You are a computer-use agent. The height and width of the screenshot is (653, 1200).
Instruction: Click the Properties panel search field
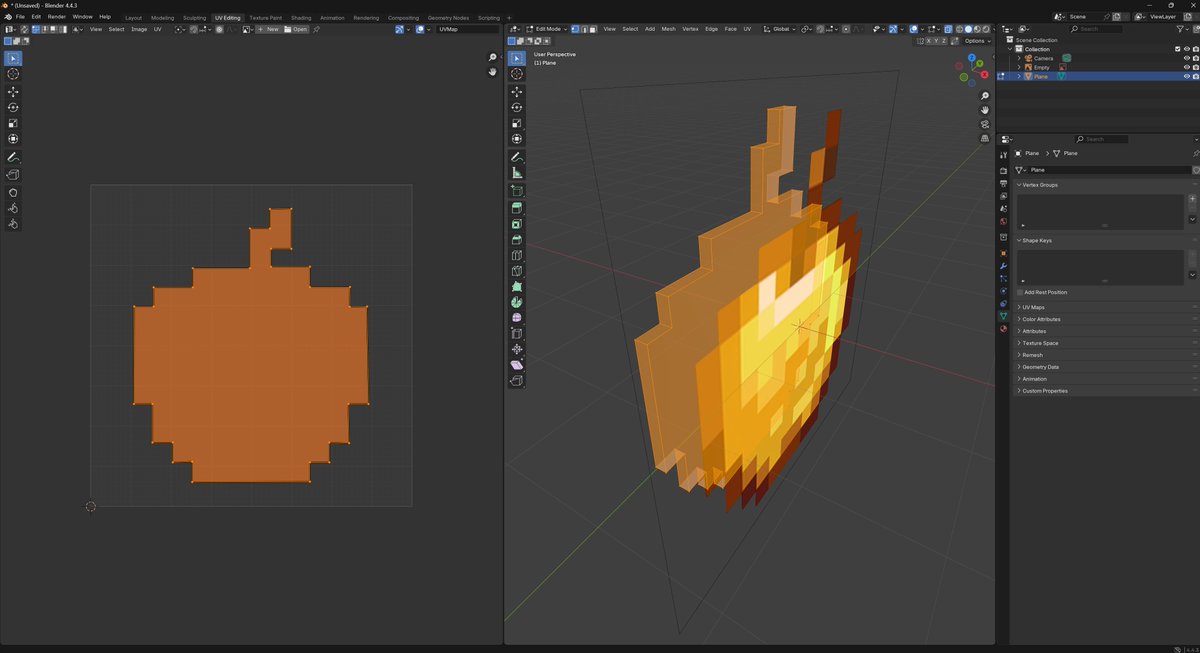[1101, 139]
